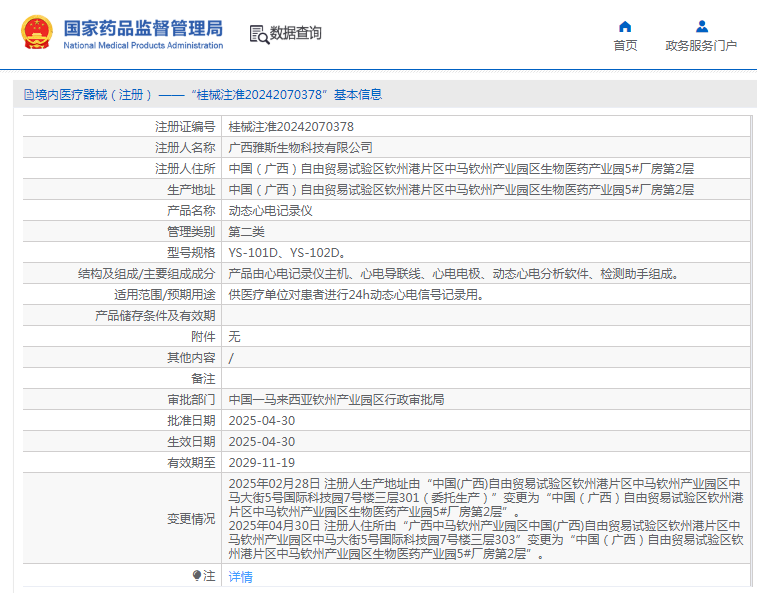Click the 结构及组成/主要组成成分 label
This screenshot has width=757, height=593.
coord(147,274)
